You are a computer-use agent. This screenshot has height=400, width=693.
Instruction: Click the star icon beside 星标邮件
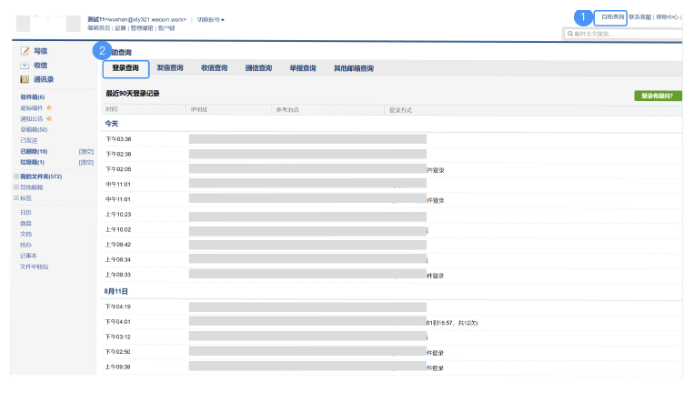[48, 108]
